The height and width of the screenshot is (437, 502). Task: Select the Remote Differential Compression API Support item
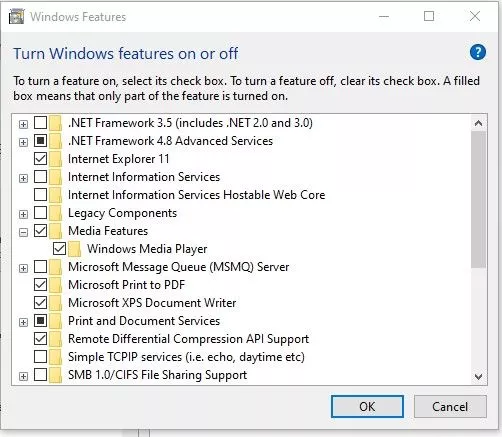point(188,339)
